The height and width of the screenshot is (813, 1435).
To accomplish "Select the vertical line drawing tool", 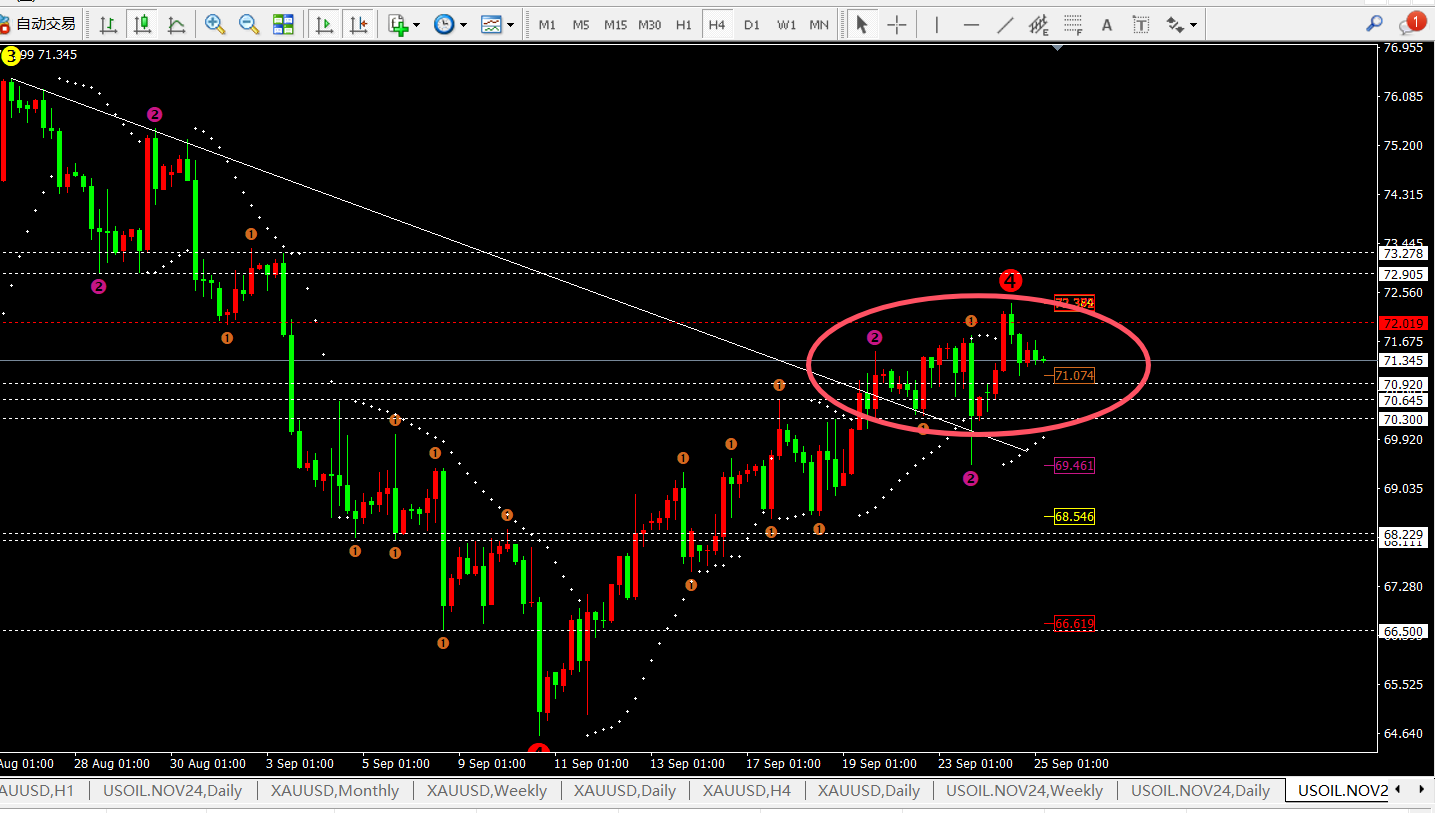I will (936, 24).
